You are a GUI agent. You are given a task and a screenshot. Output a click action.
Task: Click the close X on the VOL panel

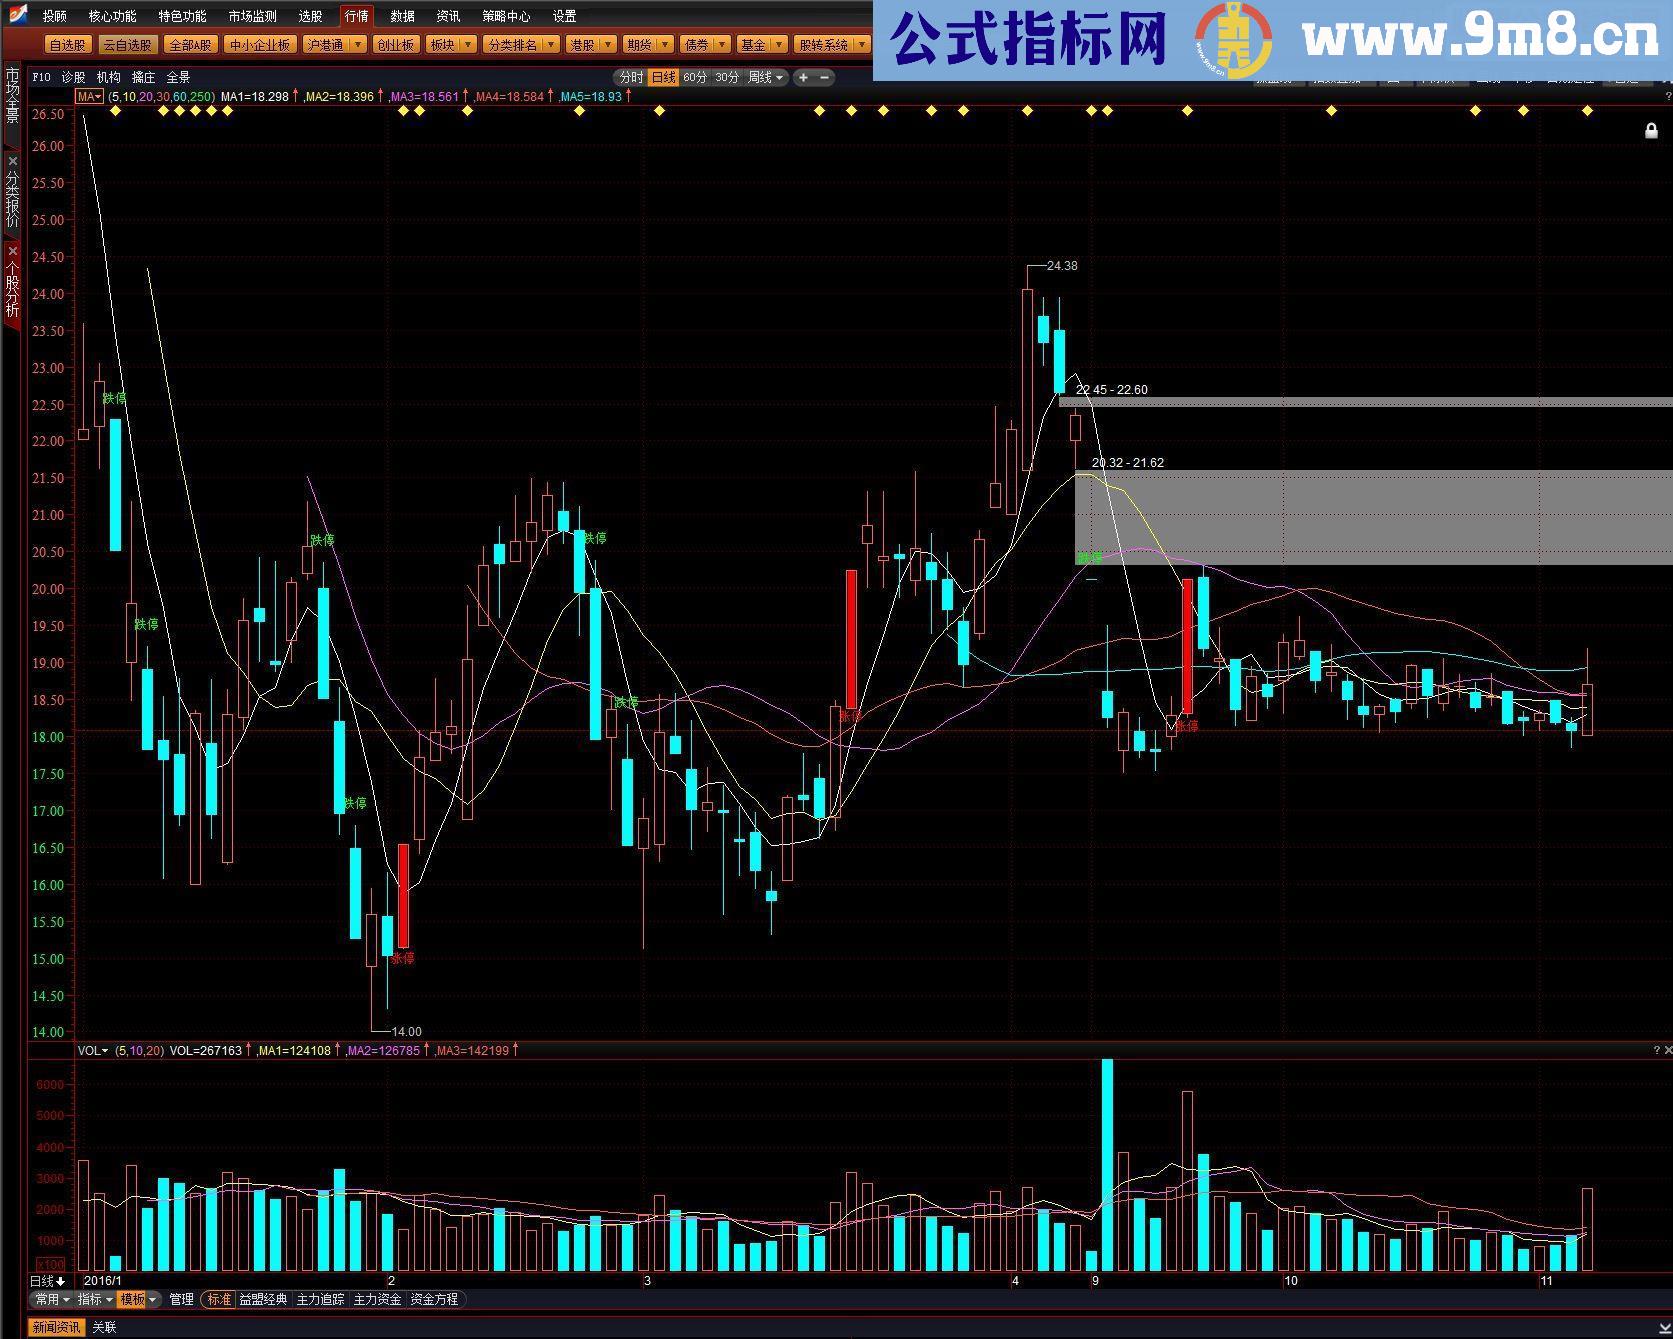pos(1667,1050)
